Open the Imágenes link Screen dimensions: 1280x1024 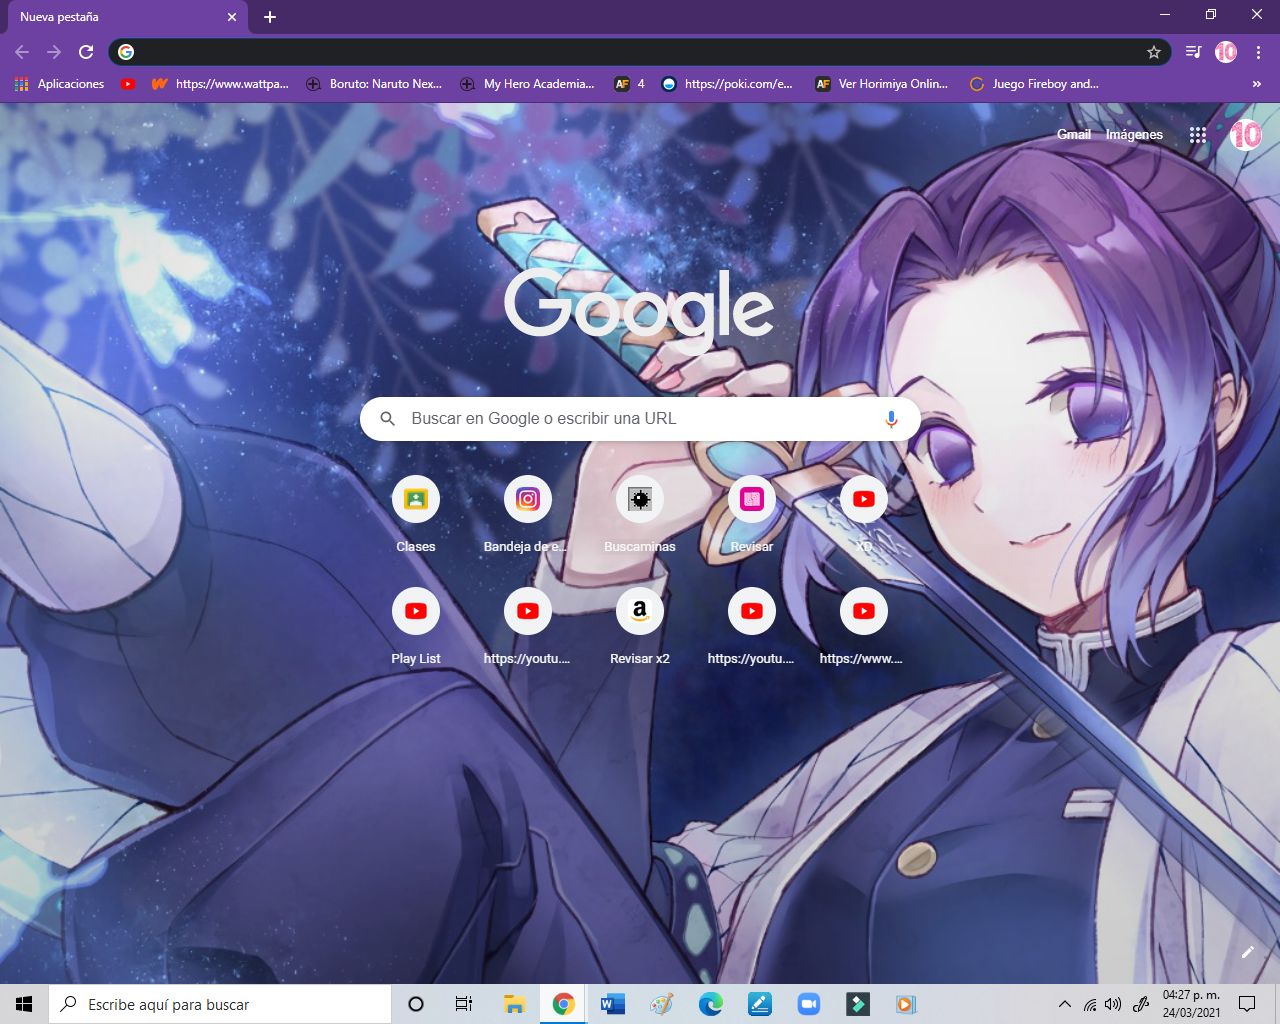point(1134,134)
